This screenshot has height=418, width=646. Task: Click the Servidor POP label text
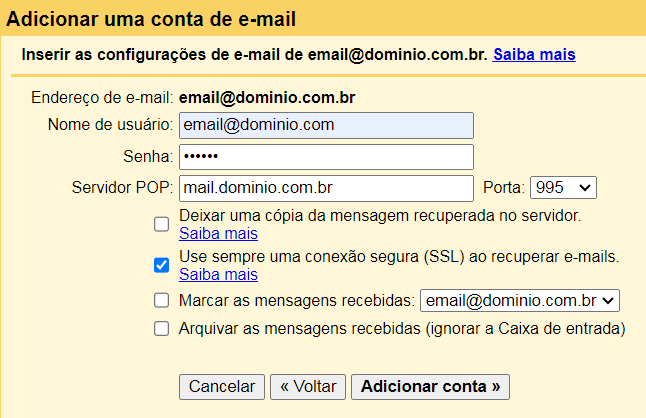pos(123,188)
